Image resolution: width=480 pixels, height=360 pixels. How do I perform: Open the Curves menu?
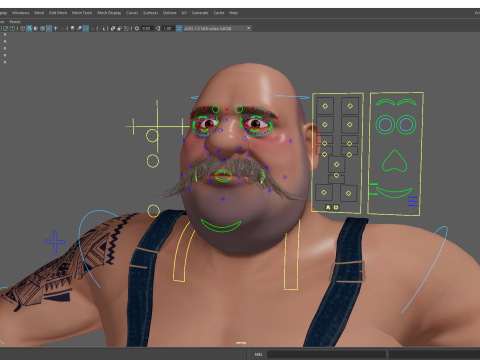click(132, 13)
